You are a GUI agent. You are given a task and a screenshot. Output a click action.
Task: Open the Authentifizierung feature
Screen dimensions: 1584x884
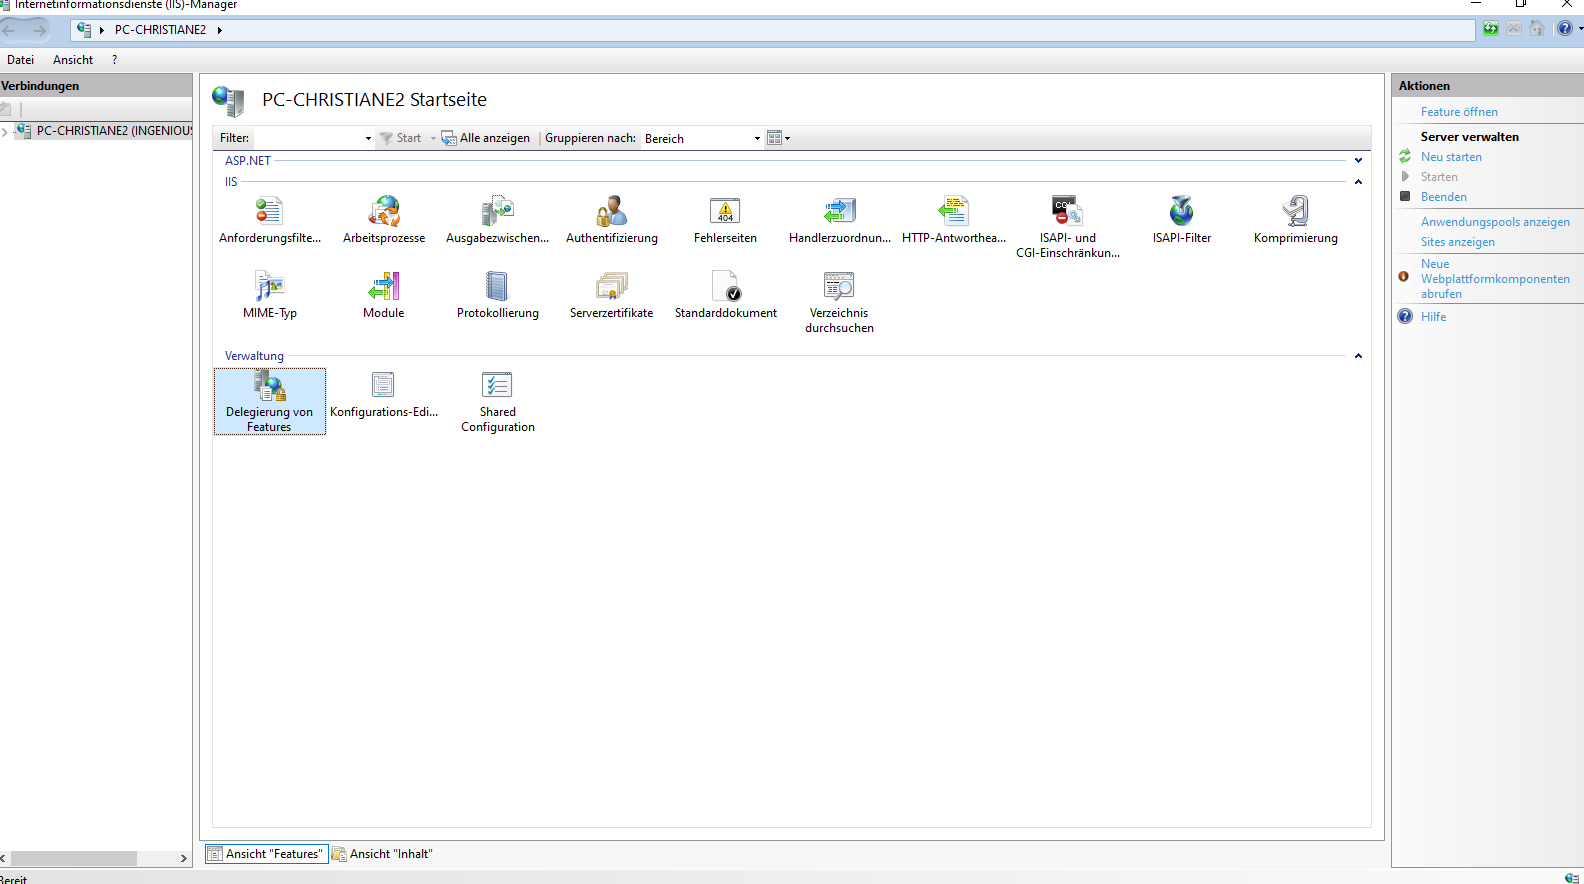[612, 221]
